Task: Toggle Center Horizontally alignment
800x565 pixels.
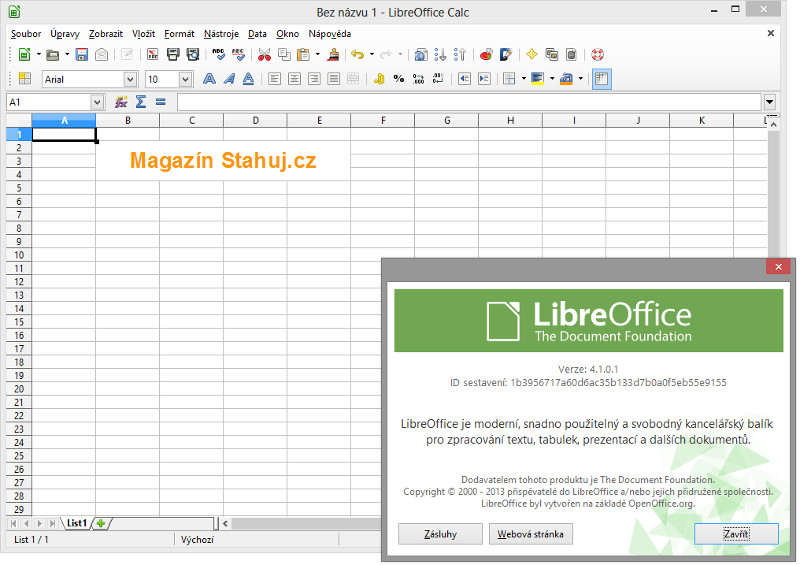Action: [x=294, y=79]
